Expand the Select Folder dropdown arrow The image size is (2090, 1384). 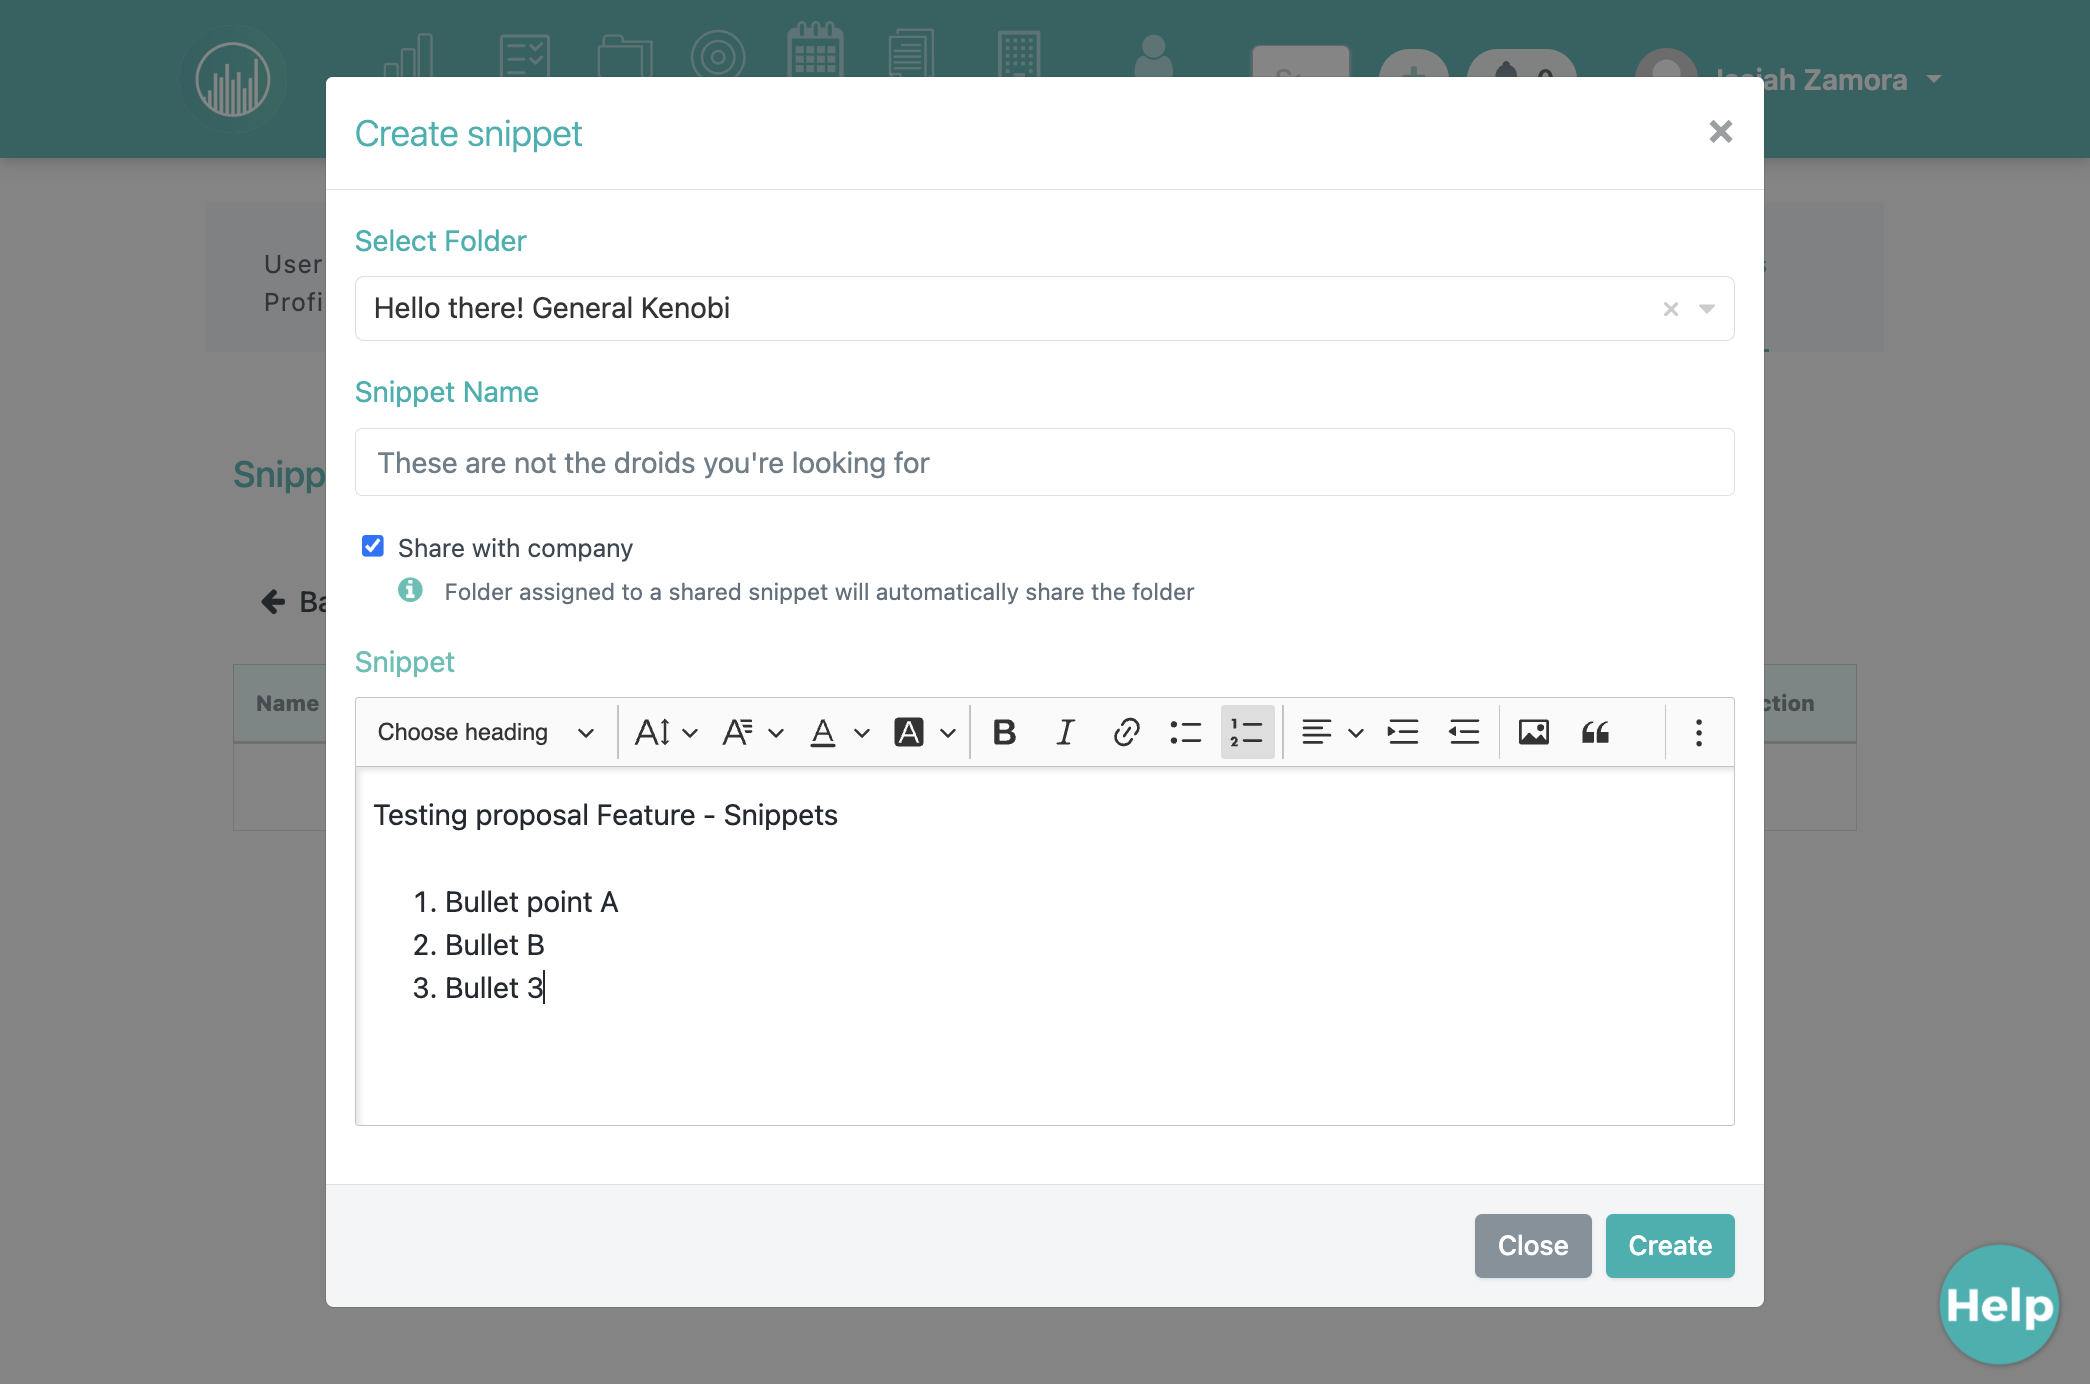point(1707,309)
